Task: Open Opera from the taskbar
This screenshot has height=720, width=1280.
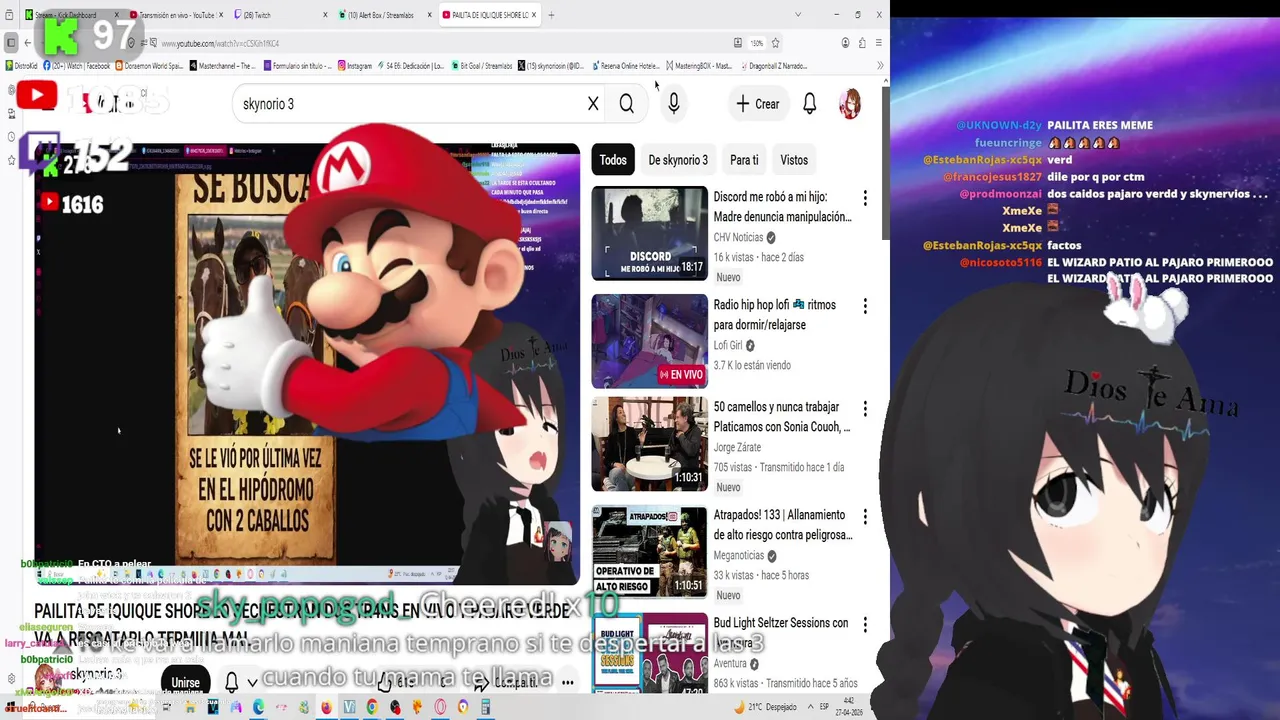Action: [441, 707]
